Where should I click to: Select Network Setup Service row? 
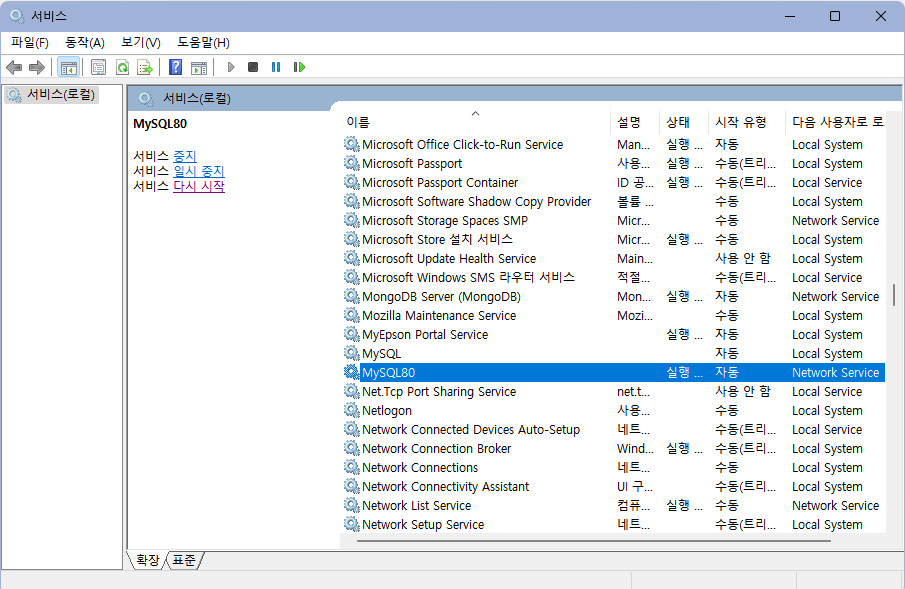(x=614, y=524)
